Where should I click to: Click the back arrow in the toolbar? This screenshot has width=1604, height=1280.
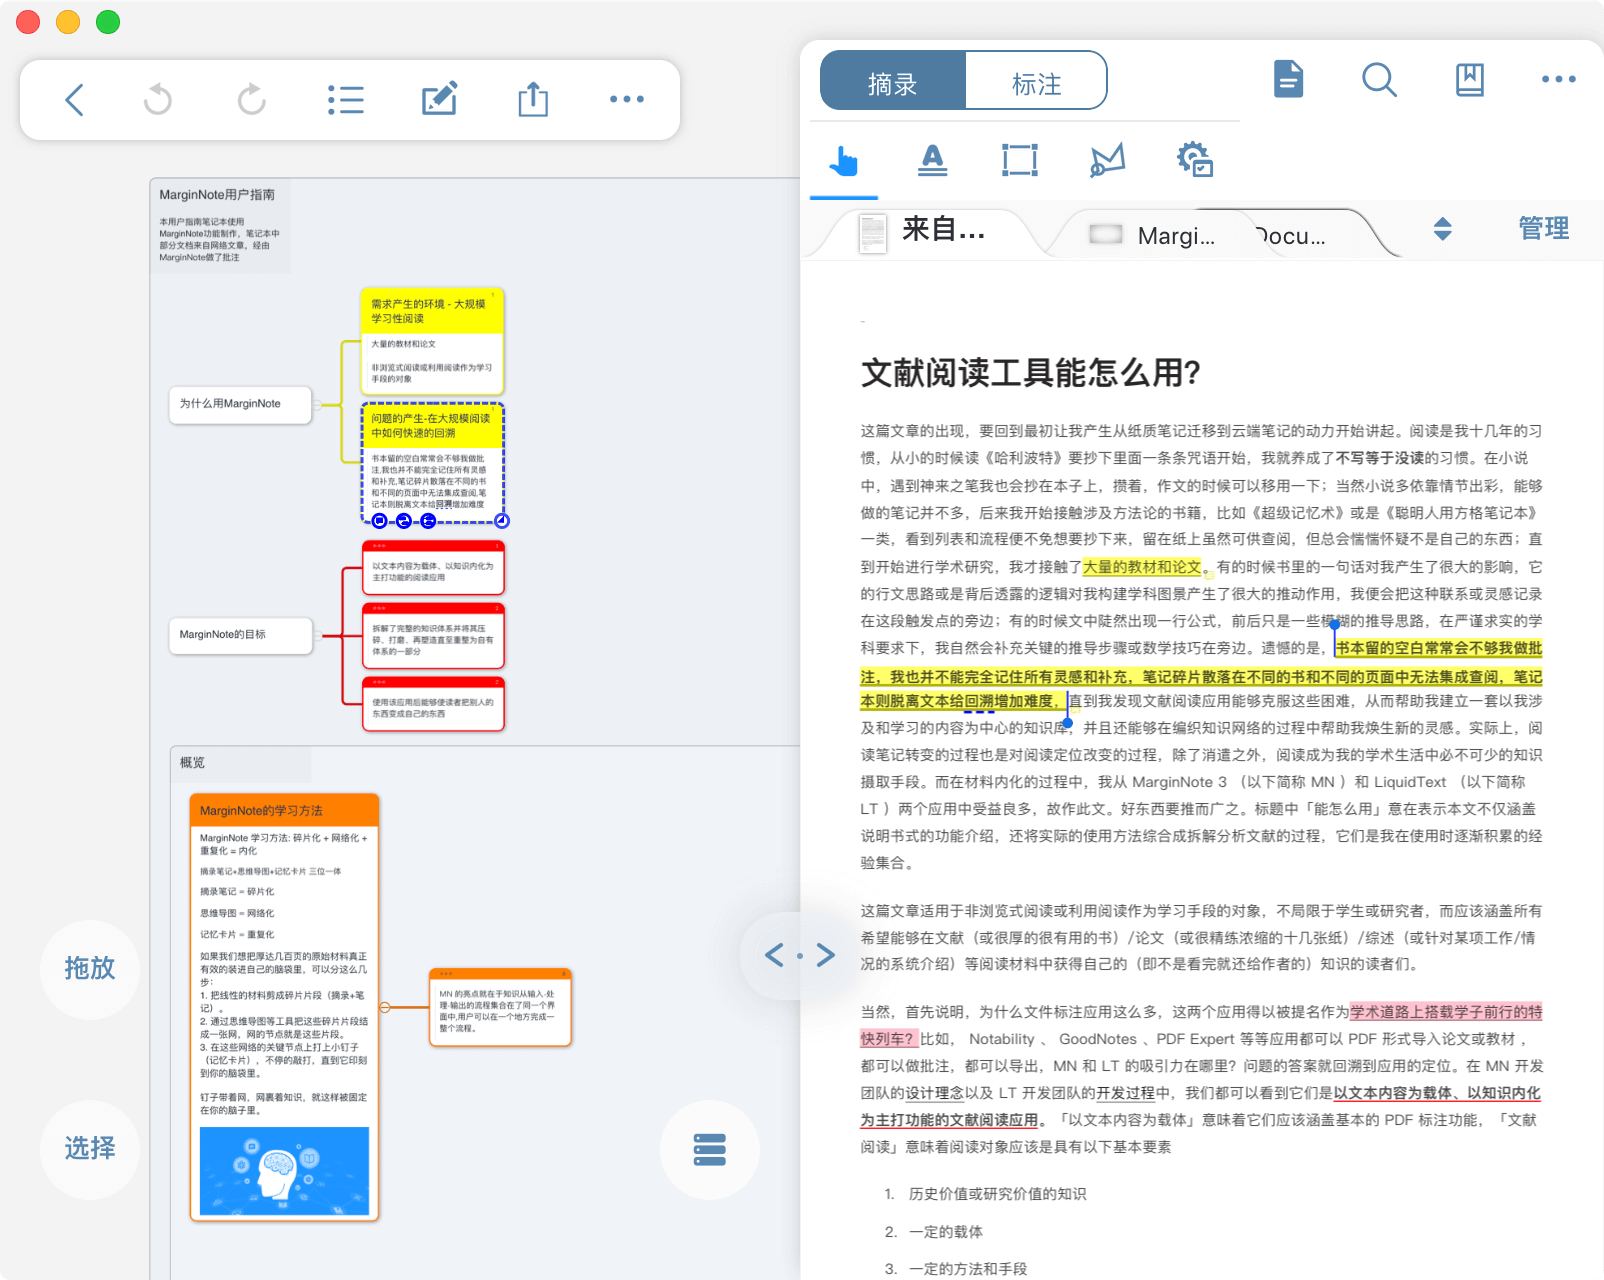[73, 99]
